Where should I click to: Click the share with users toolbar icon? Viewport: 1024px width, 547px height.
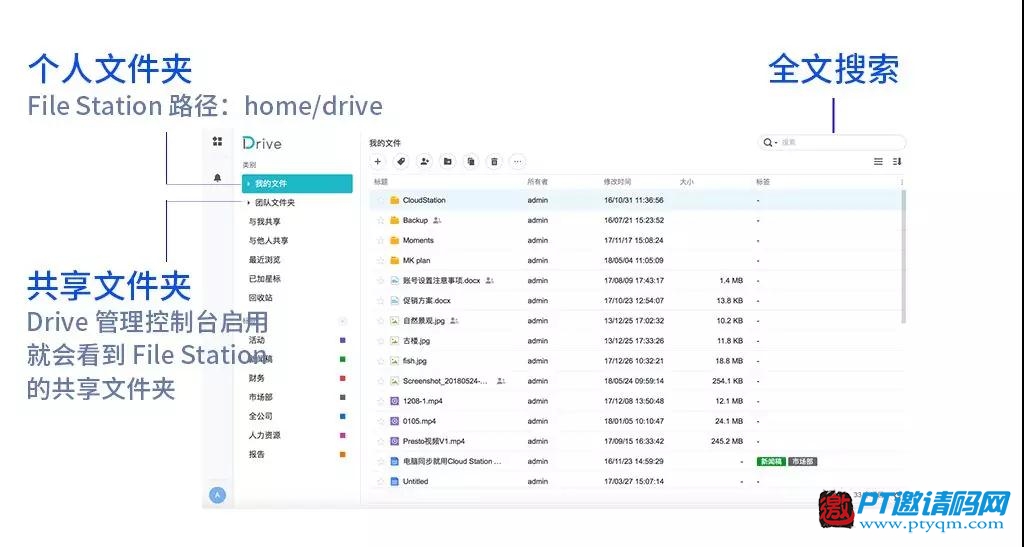point(424,161)
